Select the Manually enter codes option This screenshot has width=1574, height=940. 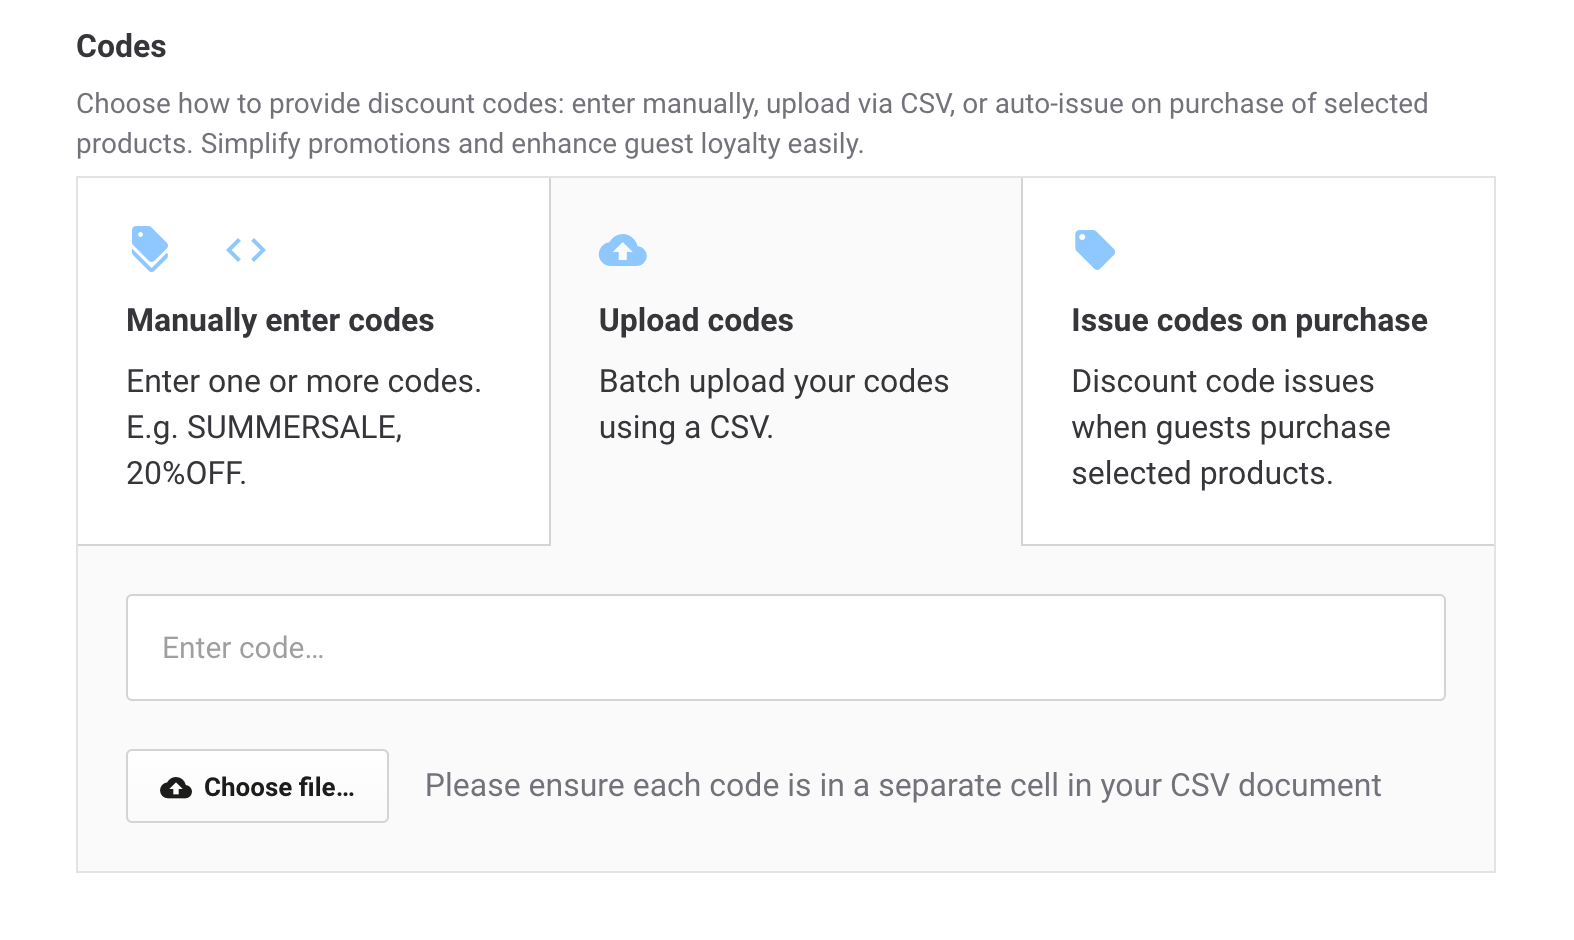313,360
